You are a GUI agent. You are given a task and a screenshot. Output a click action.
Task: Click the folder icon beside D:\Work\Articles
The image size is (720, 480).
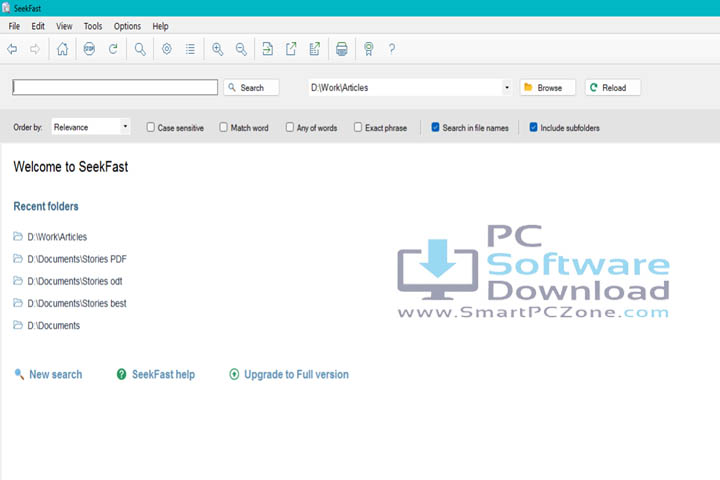[18, 237]
